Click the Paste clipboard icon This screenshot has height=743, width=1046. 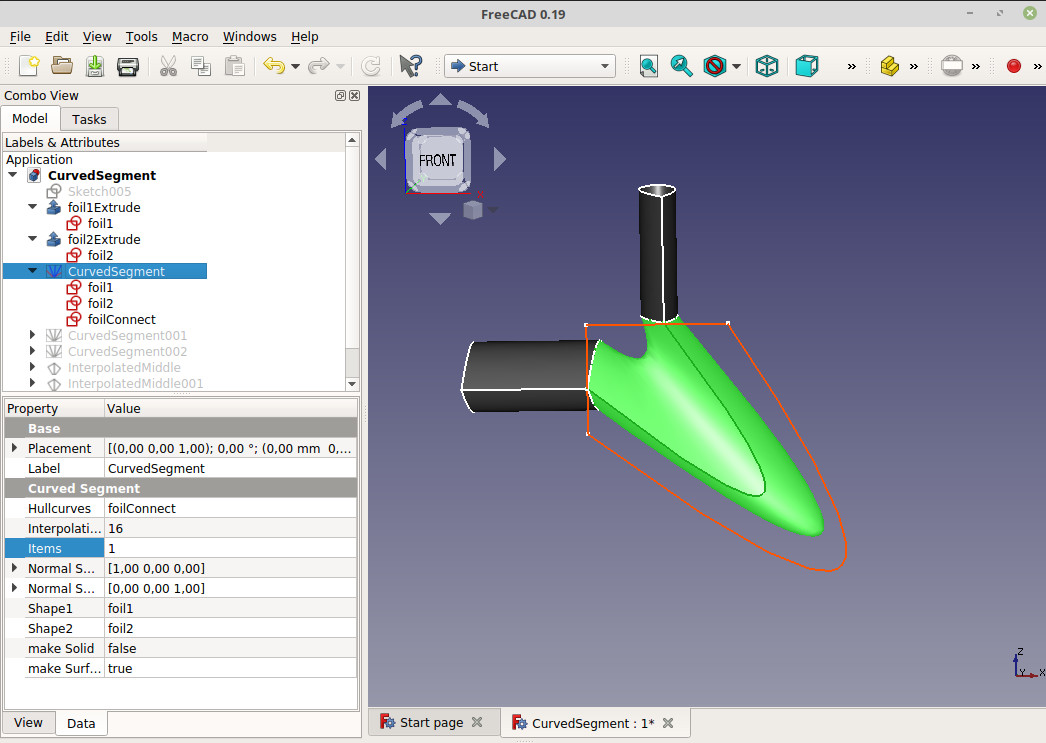point(234,66)
